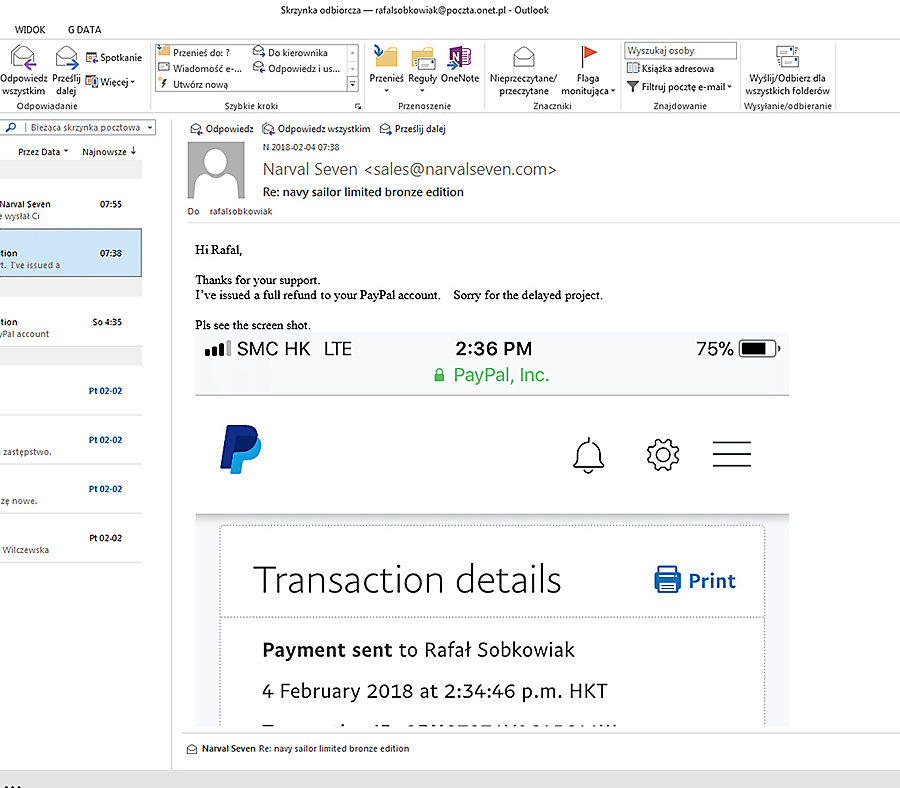Viewport: 900px width, 788px height.
Task: Expand the Szybkie kroki gallery list
Action: (352, 84)
